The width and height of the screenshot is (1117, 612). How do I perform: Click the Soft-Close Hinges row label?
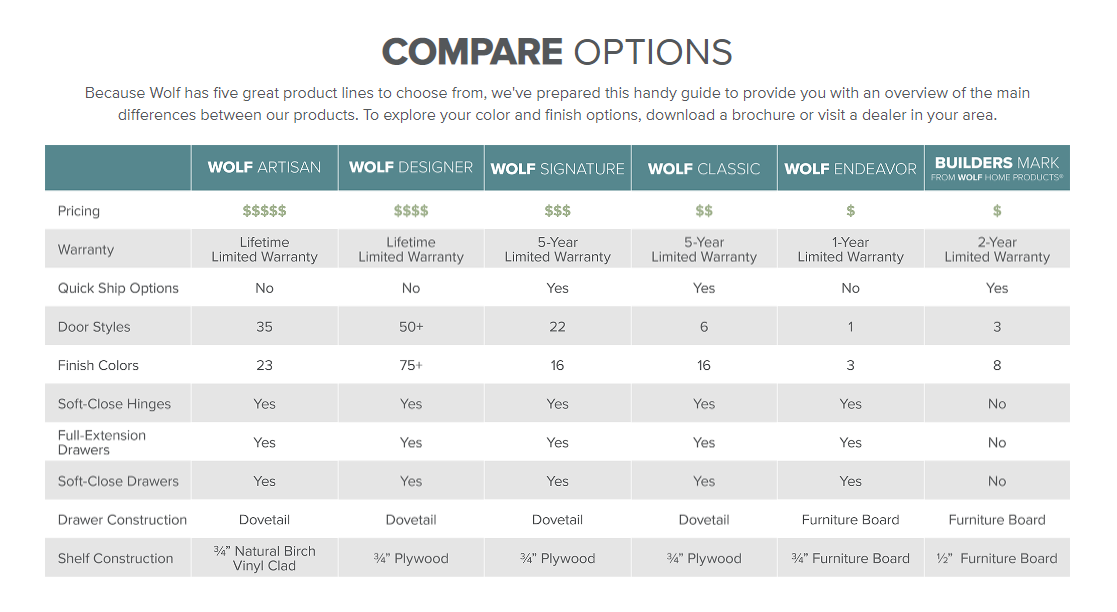tap(114, 404)
